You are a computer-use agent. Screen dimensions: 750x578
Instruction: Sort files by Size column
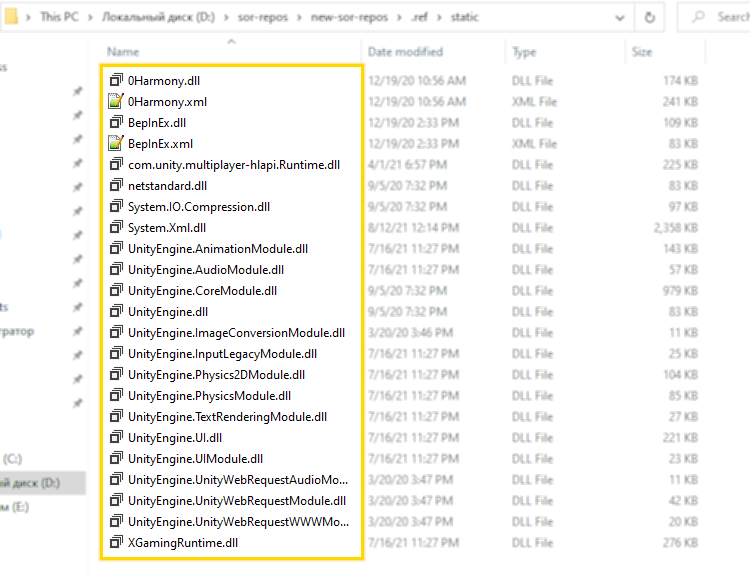[x=641, y=52]
